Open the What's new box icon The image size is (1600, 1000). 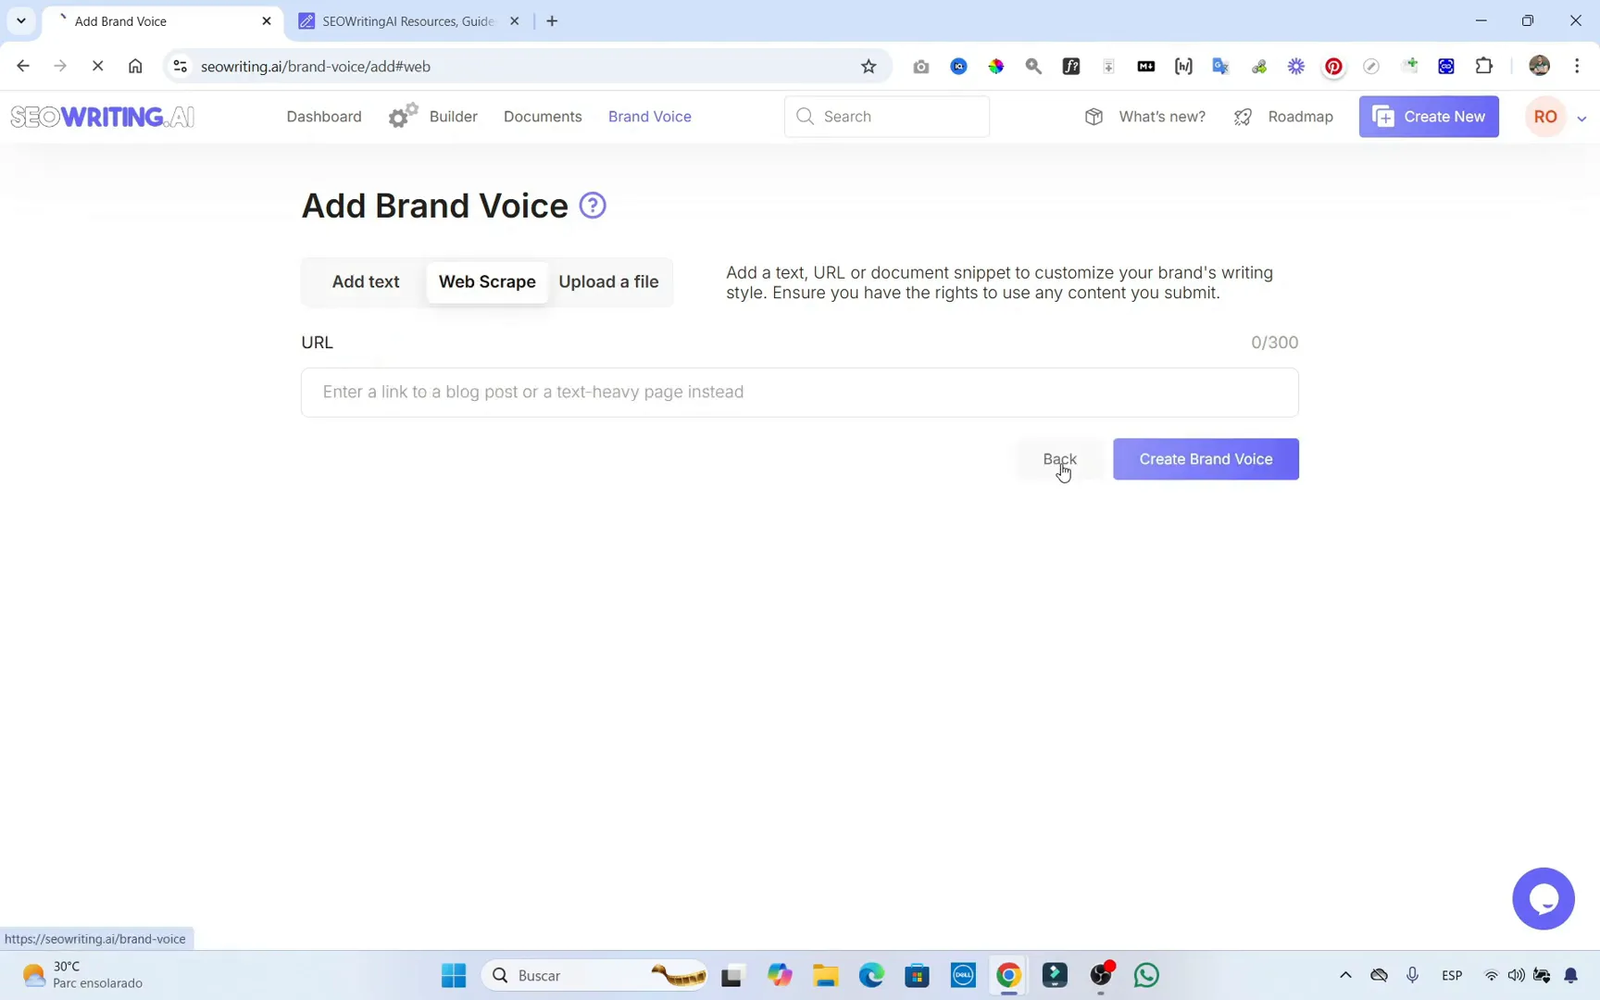pos(1094,116)
